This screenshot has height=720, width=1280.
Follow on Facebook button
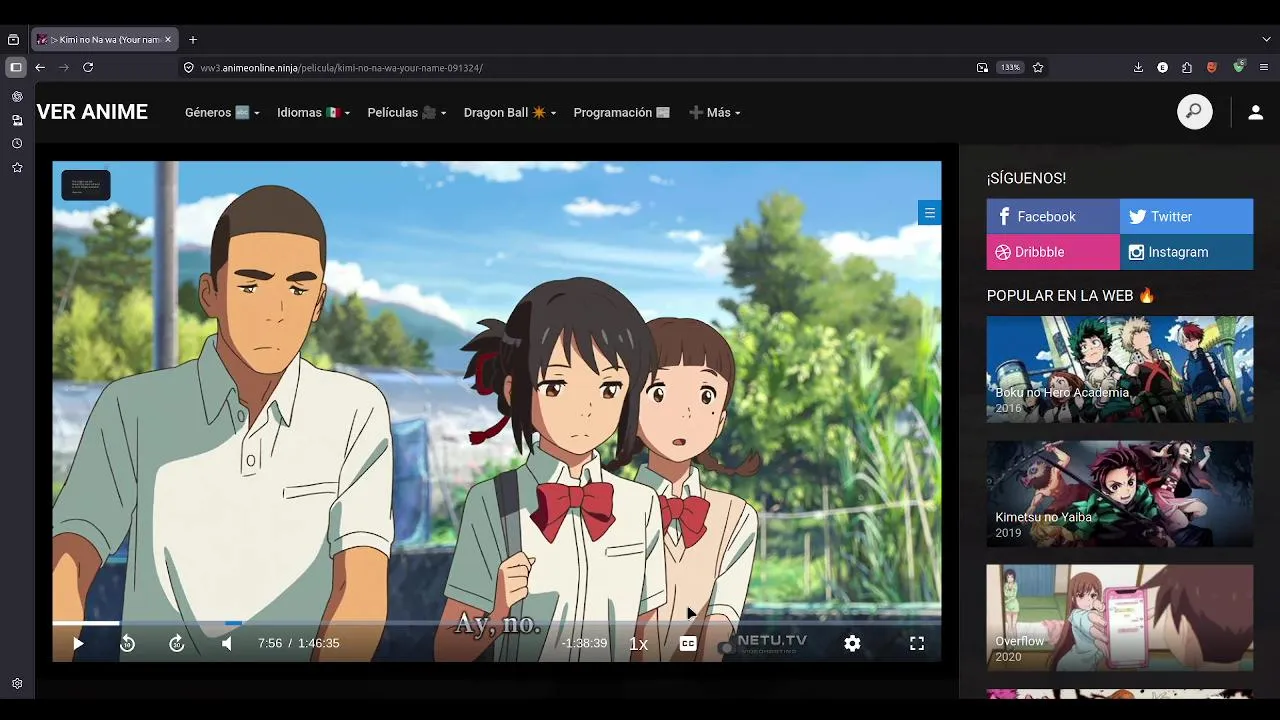[1053, 216]
